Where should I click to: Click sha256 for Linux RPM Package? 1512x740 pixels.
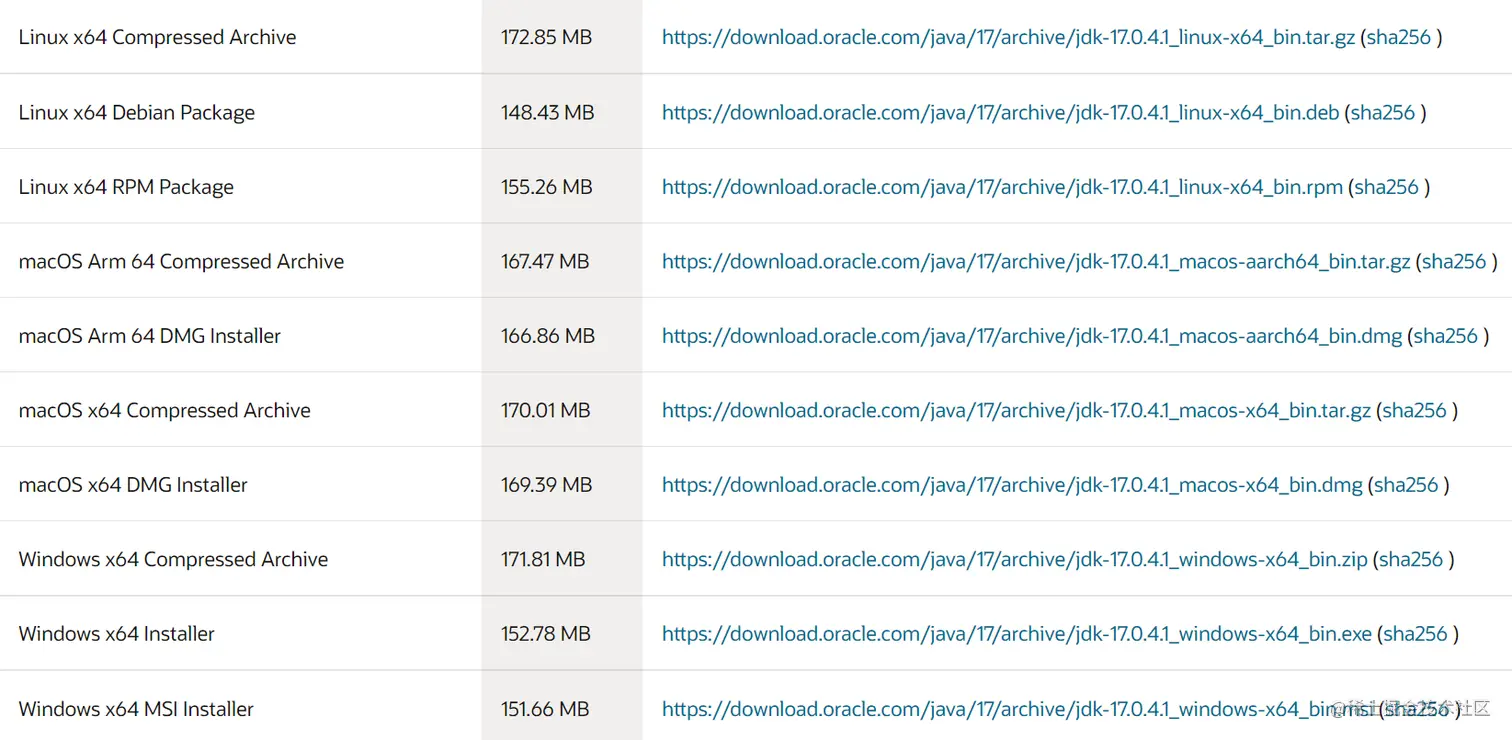pyautogui.click(x=1387, y=187)
